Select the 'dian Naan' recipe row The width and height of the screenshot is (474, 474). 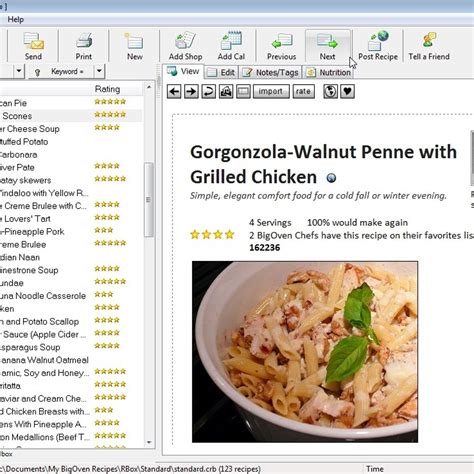72,257
